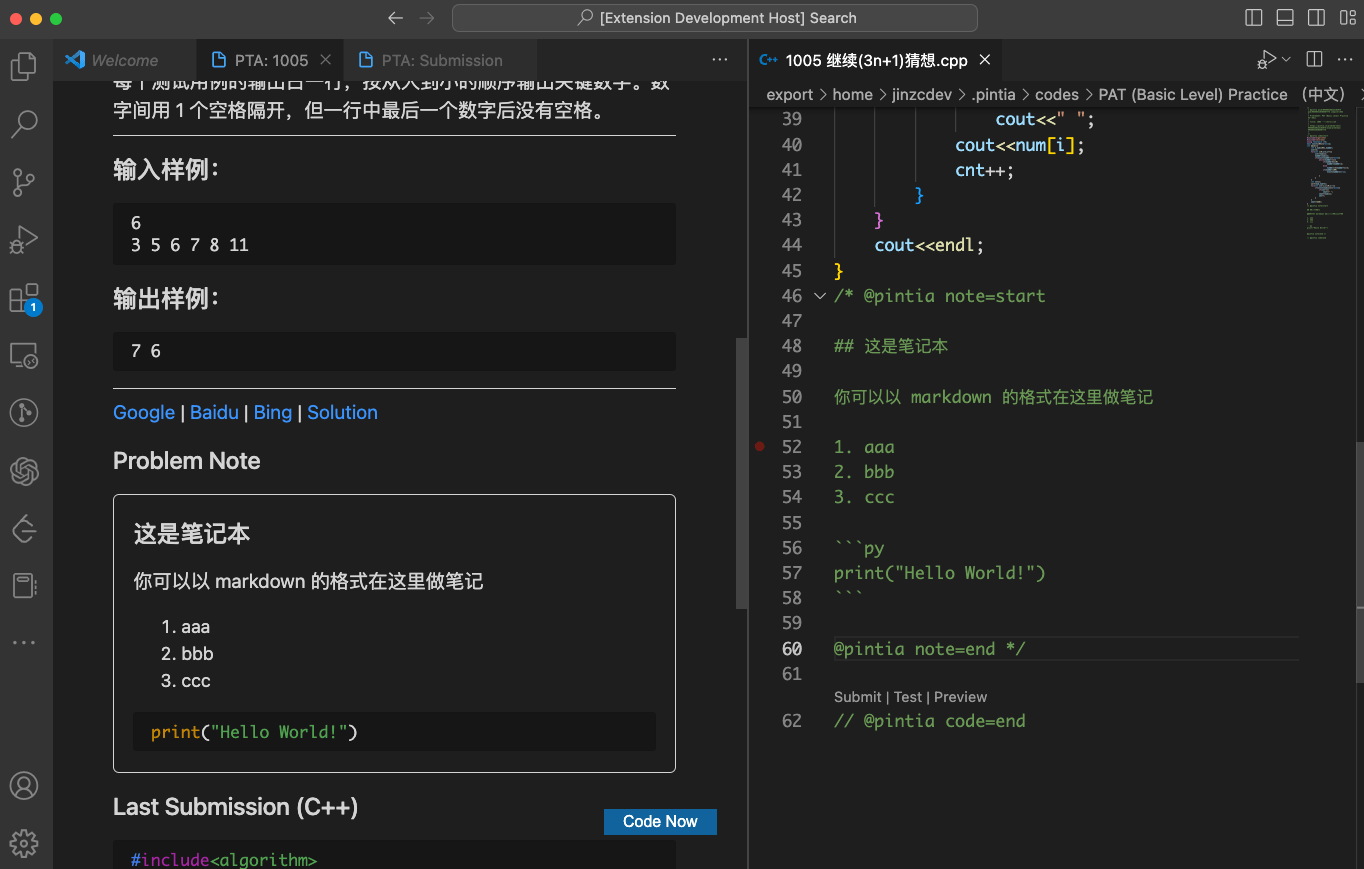Open the circular git branch icon view
The width and height of the screenshot is (1364, 869).
point(24,412)
